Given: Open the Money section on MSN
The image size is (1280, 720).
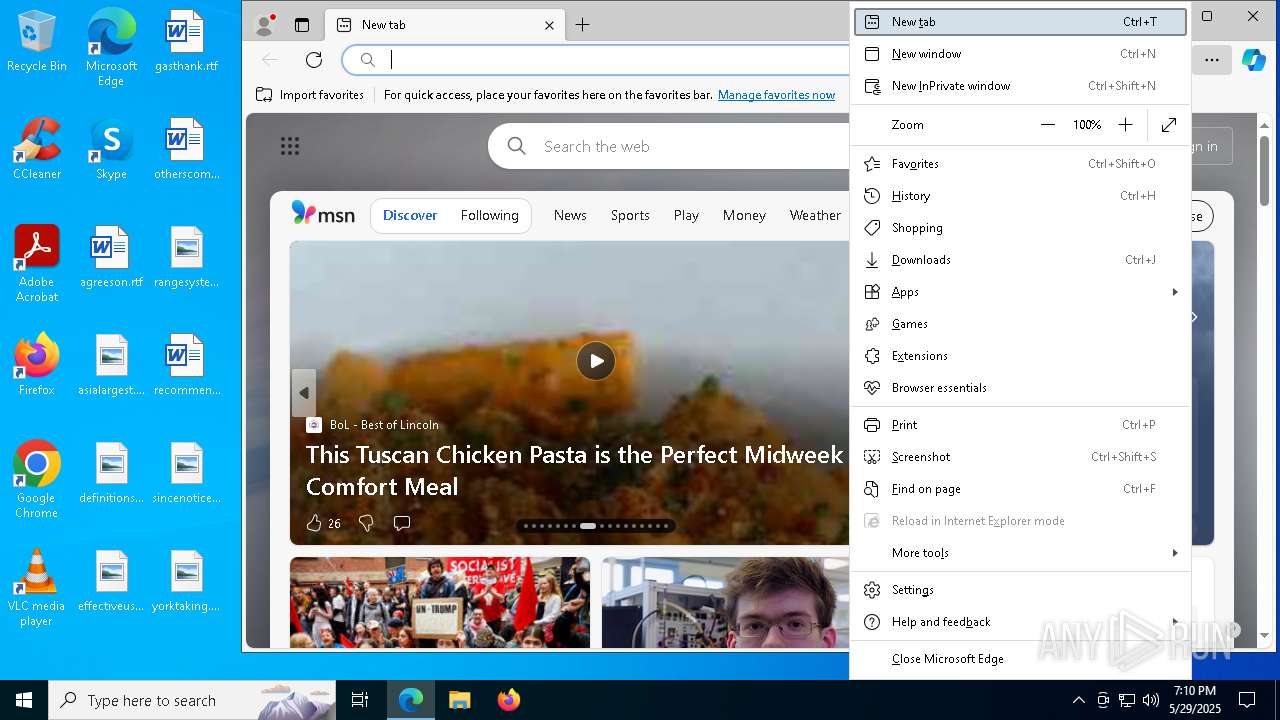Looking at the screenshot, I should click(744, 215).
